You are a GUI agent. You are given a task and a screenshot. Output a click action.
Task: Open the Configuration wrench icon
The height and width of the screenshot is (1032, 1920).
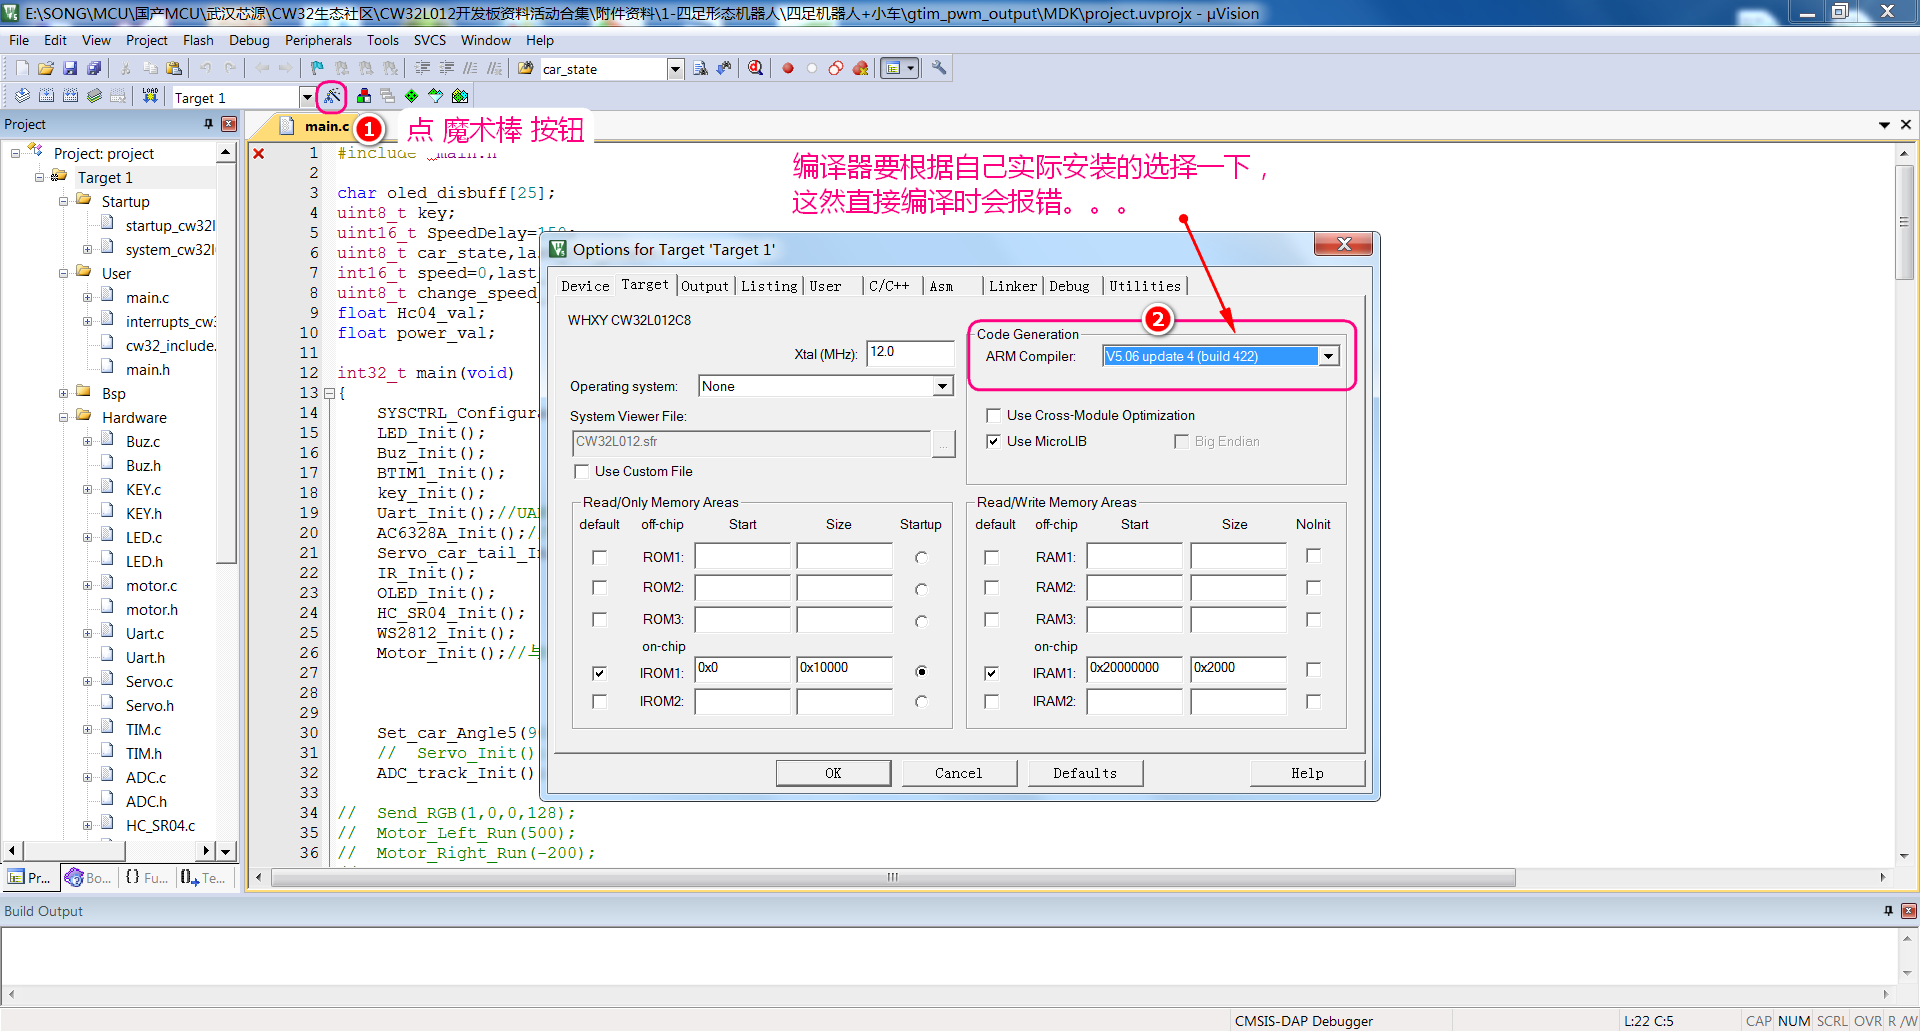coord(939,68)
